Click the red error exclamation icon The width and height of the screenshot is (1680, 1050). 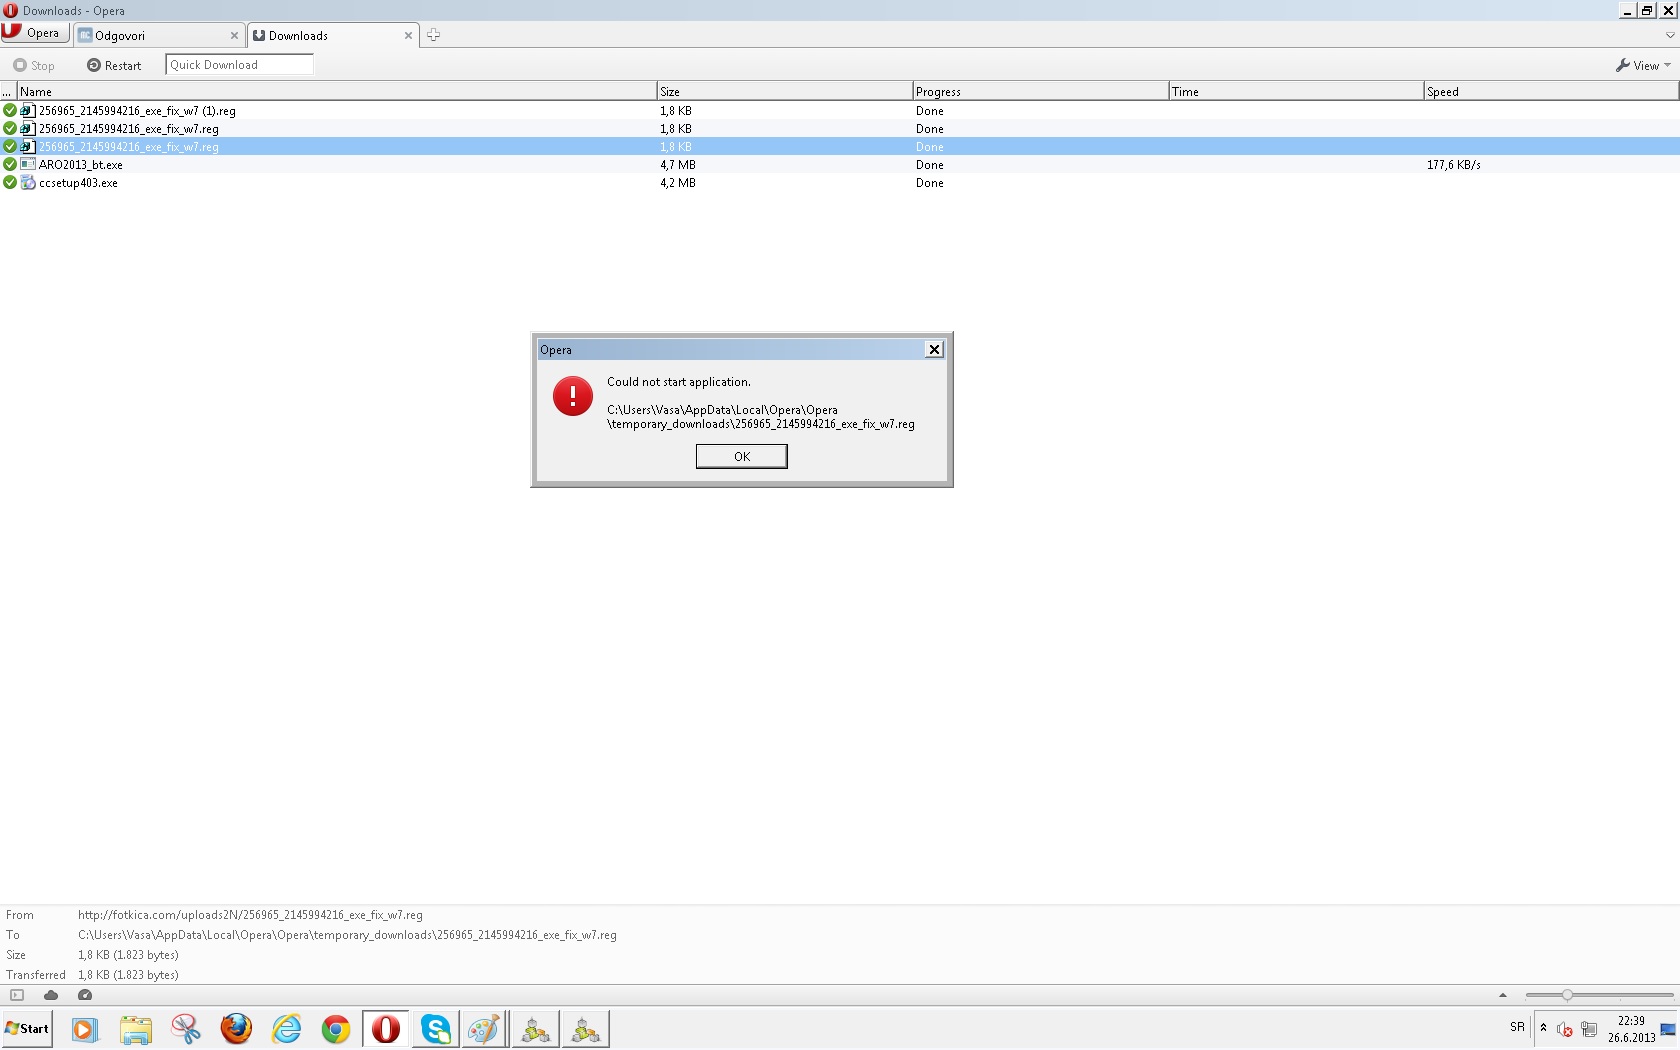coord(573,397)
